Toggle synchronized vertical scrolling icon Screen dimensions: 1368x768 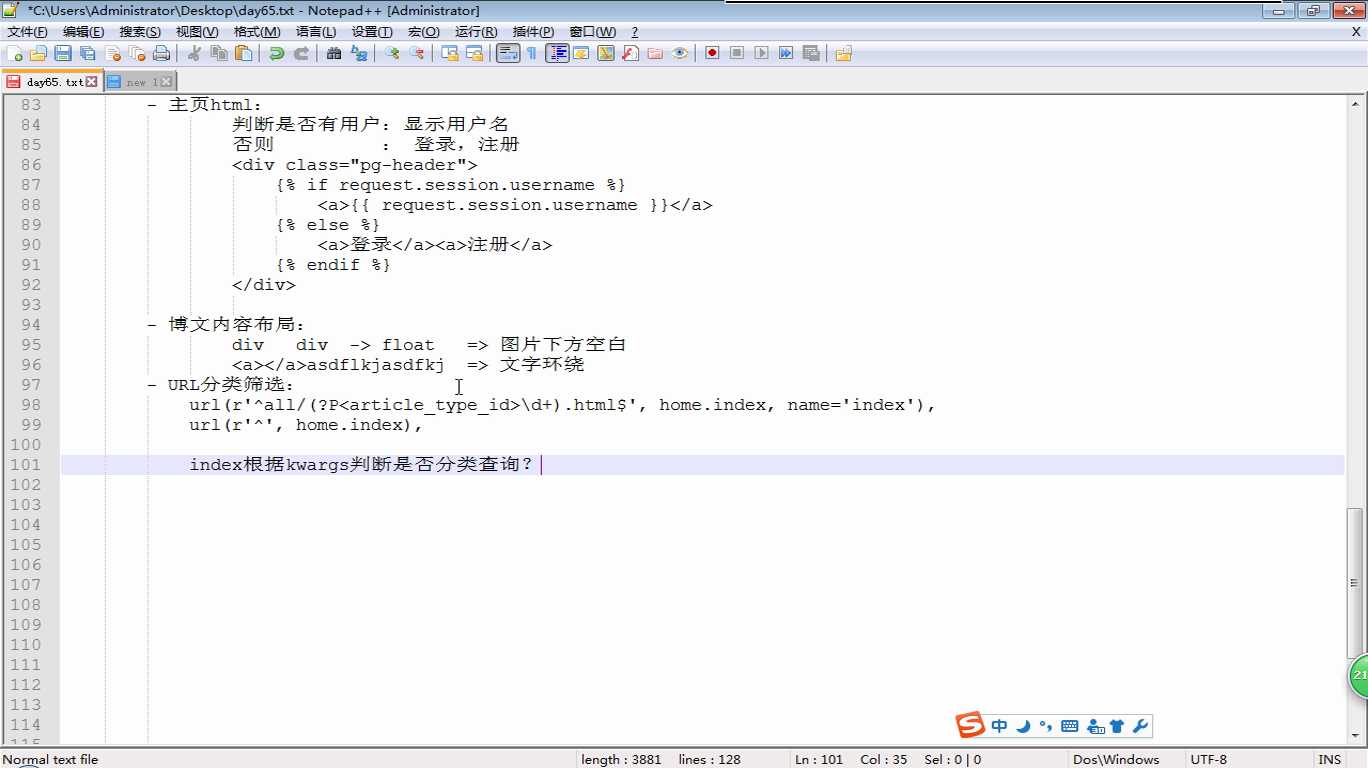pyautogui.click(x=450, y=53)
